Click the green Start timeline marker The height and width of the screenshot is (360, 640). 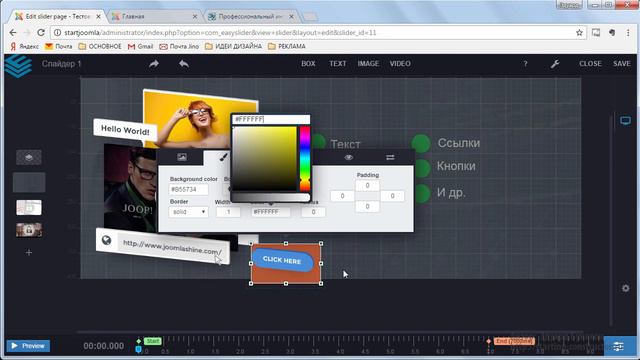tap(153, 341)
